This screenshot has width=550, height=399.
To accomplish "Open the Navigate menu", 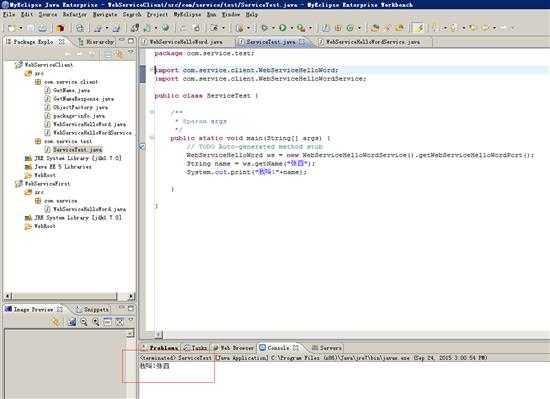I will coord(105,14).
